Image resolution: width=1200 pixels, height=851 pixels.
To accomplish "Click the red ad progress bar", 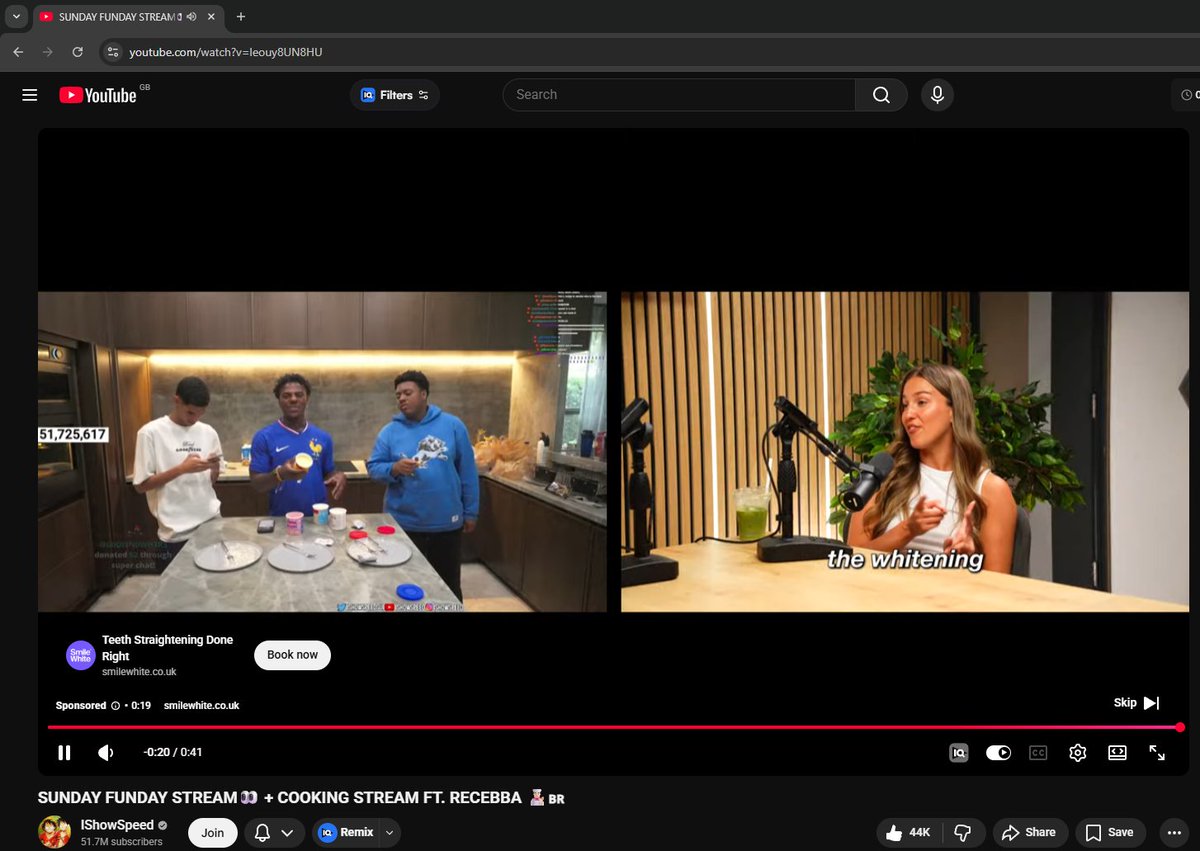I will [614, 727].
